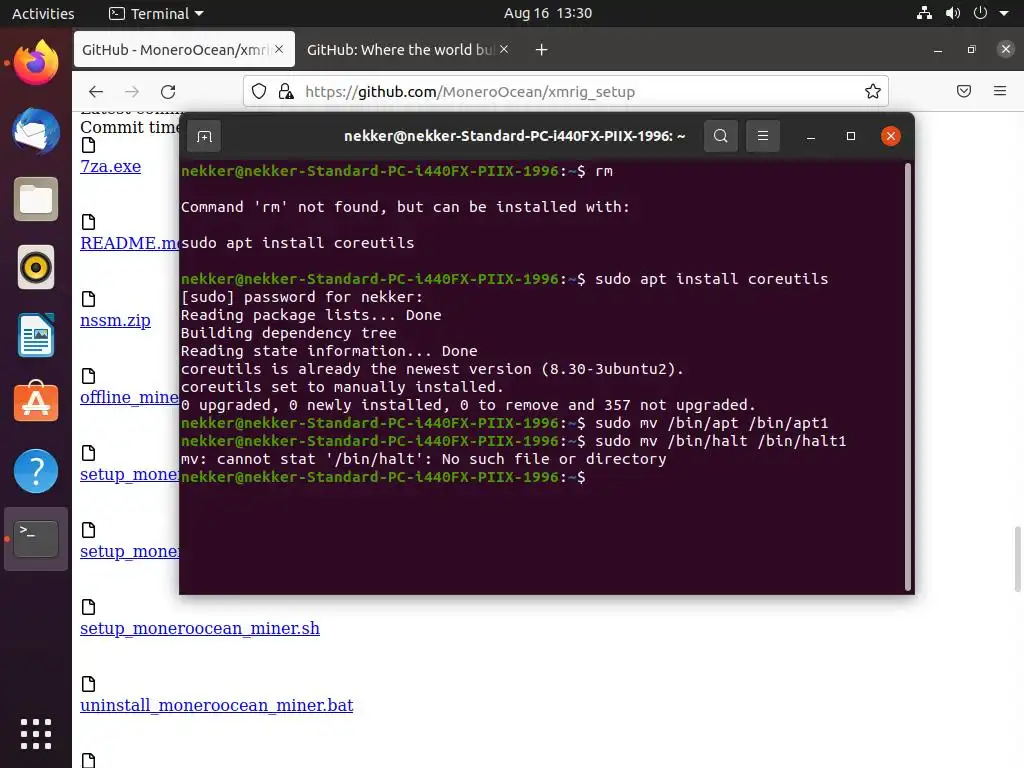This screenshot has height=768, width=1024.
Task: Expand the system menu arrow in top bar
Action: [1004, 13]
